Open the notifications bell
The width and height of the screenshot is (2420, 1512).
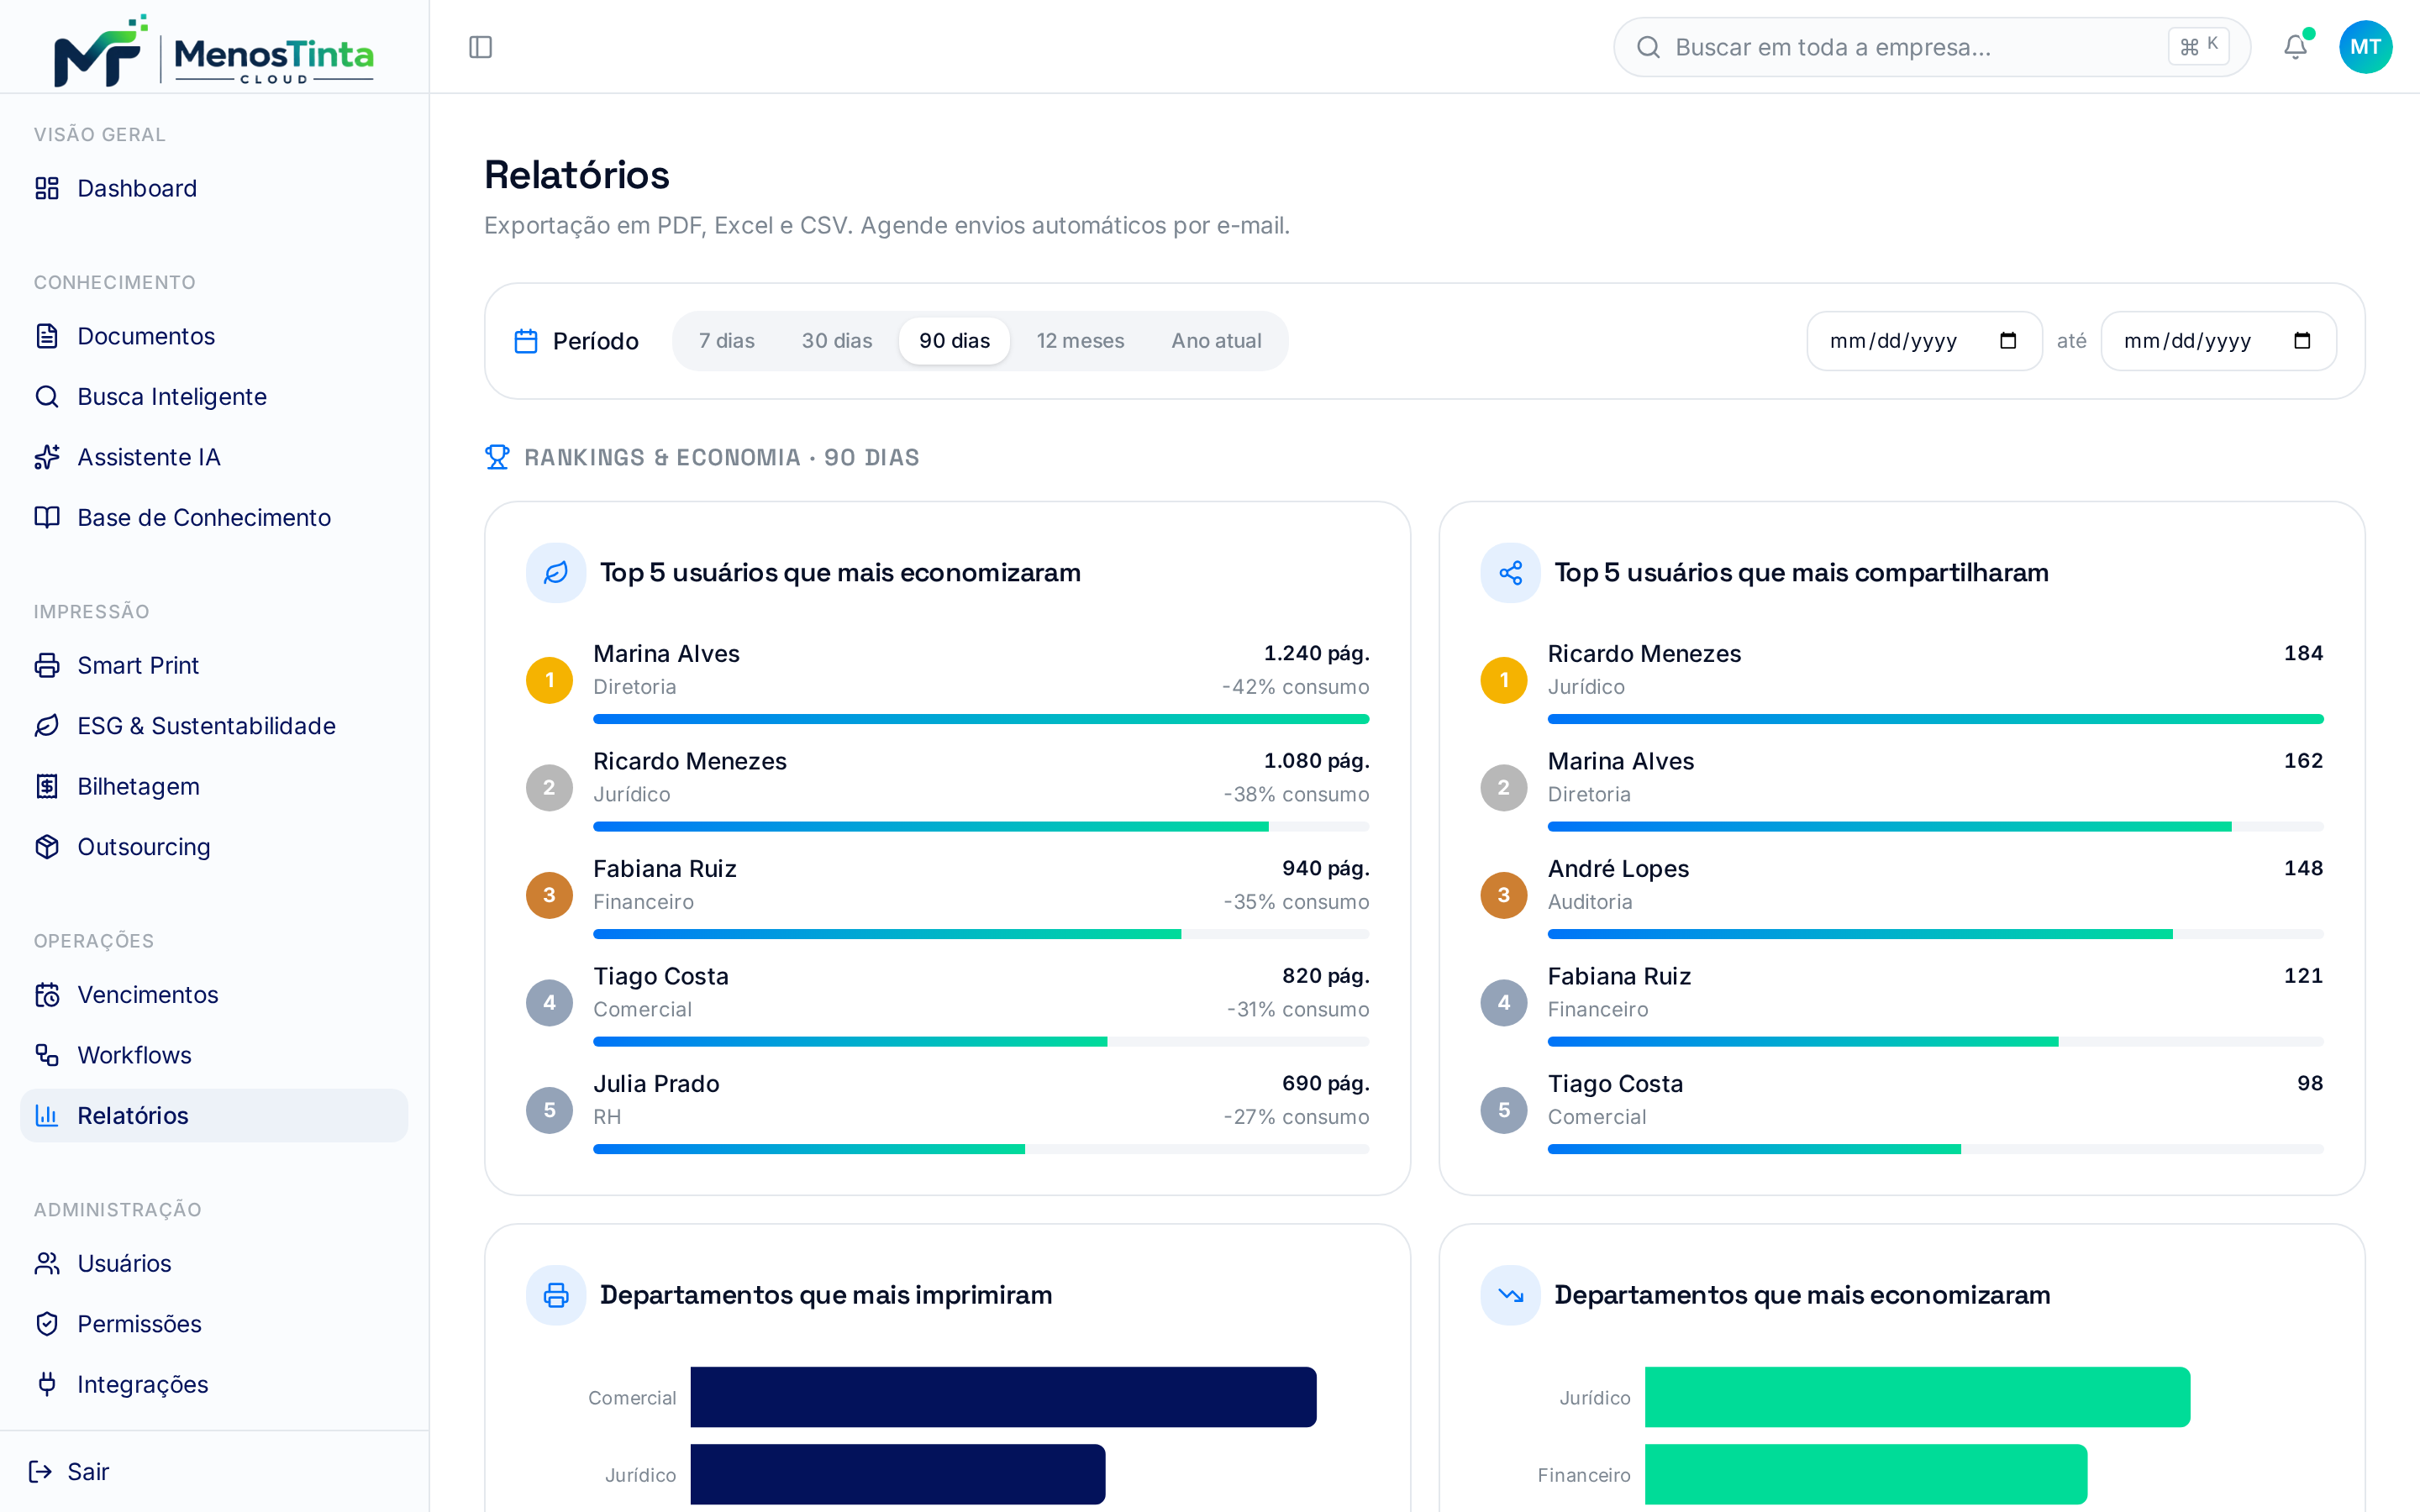[2295, 47]
